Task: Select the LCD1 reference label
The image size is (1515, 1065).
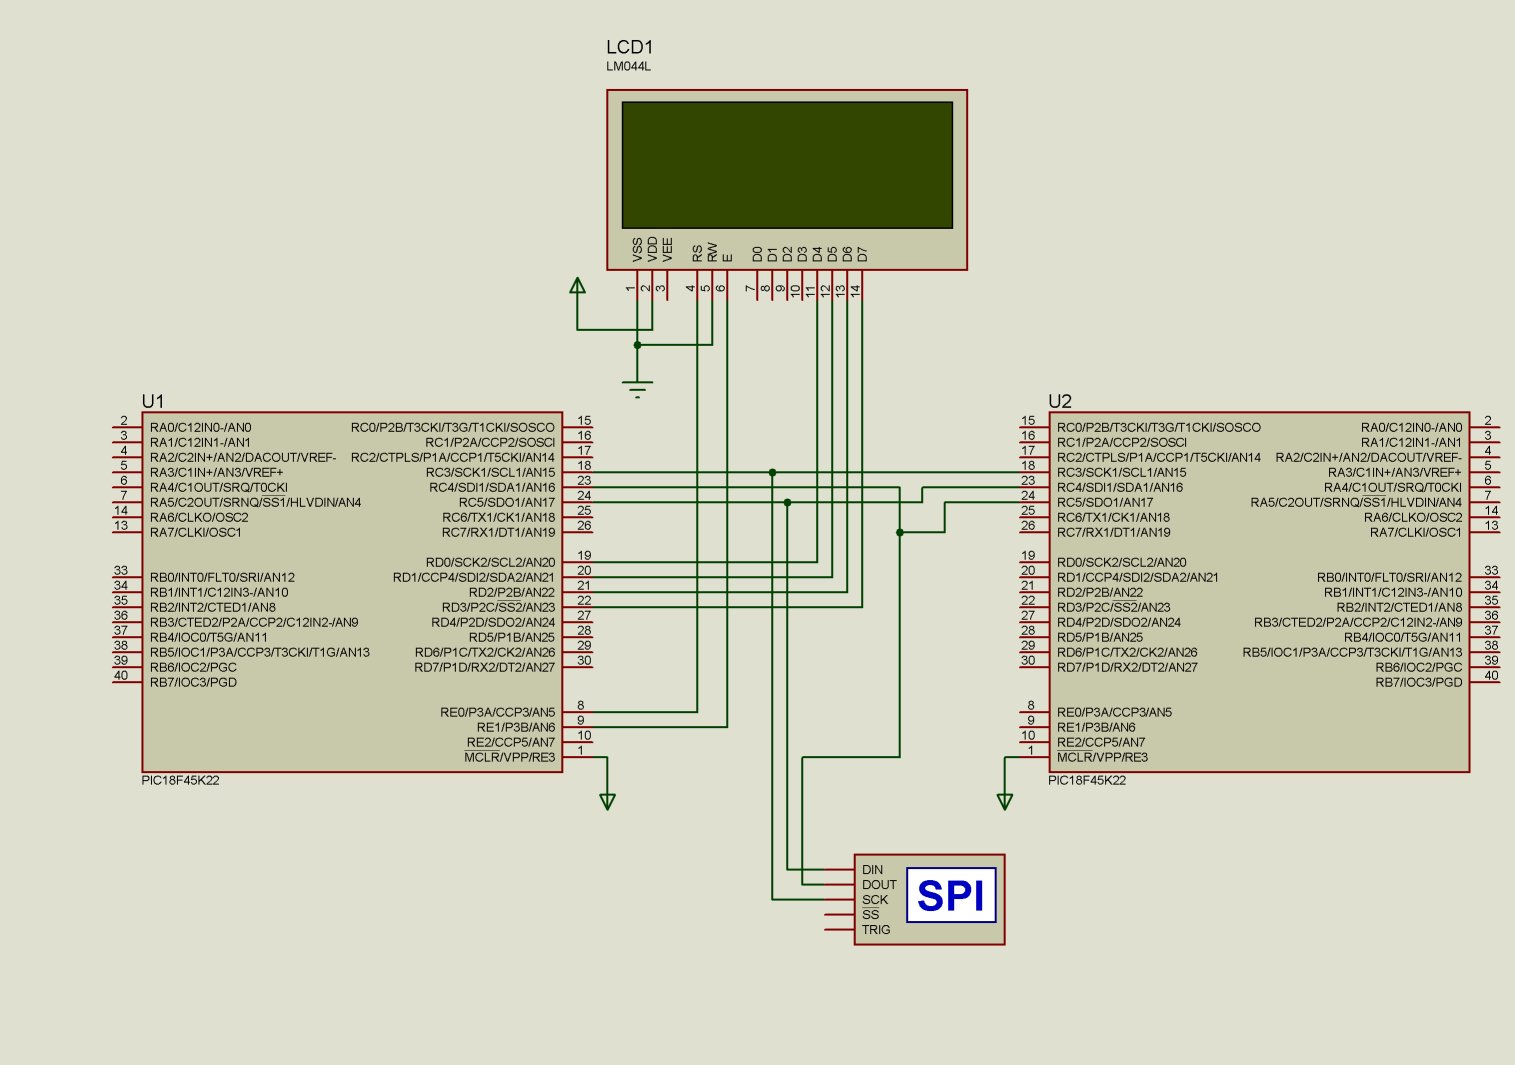Action: point(630,47)
